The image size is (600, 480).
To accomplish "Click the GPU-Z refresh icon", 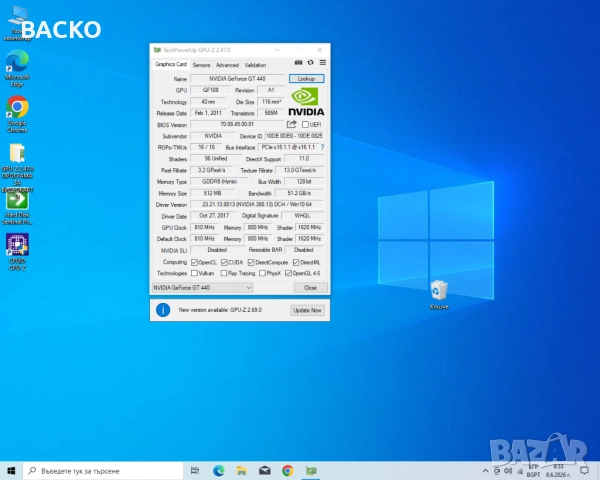I will [310, 62].
